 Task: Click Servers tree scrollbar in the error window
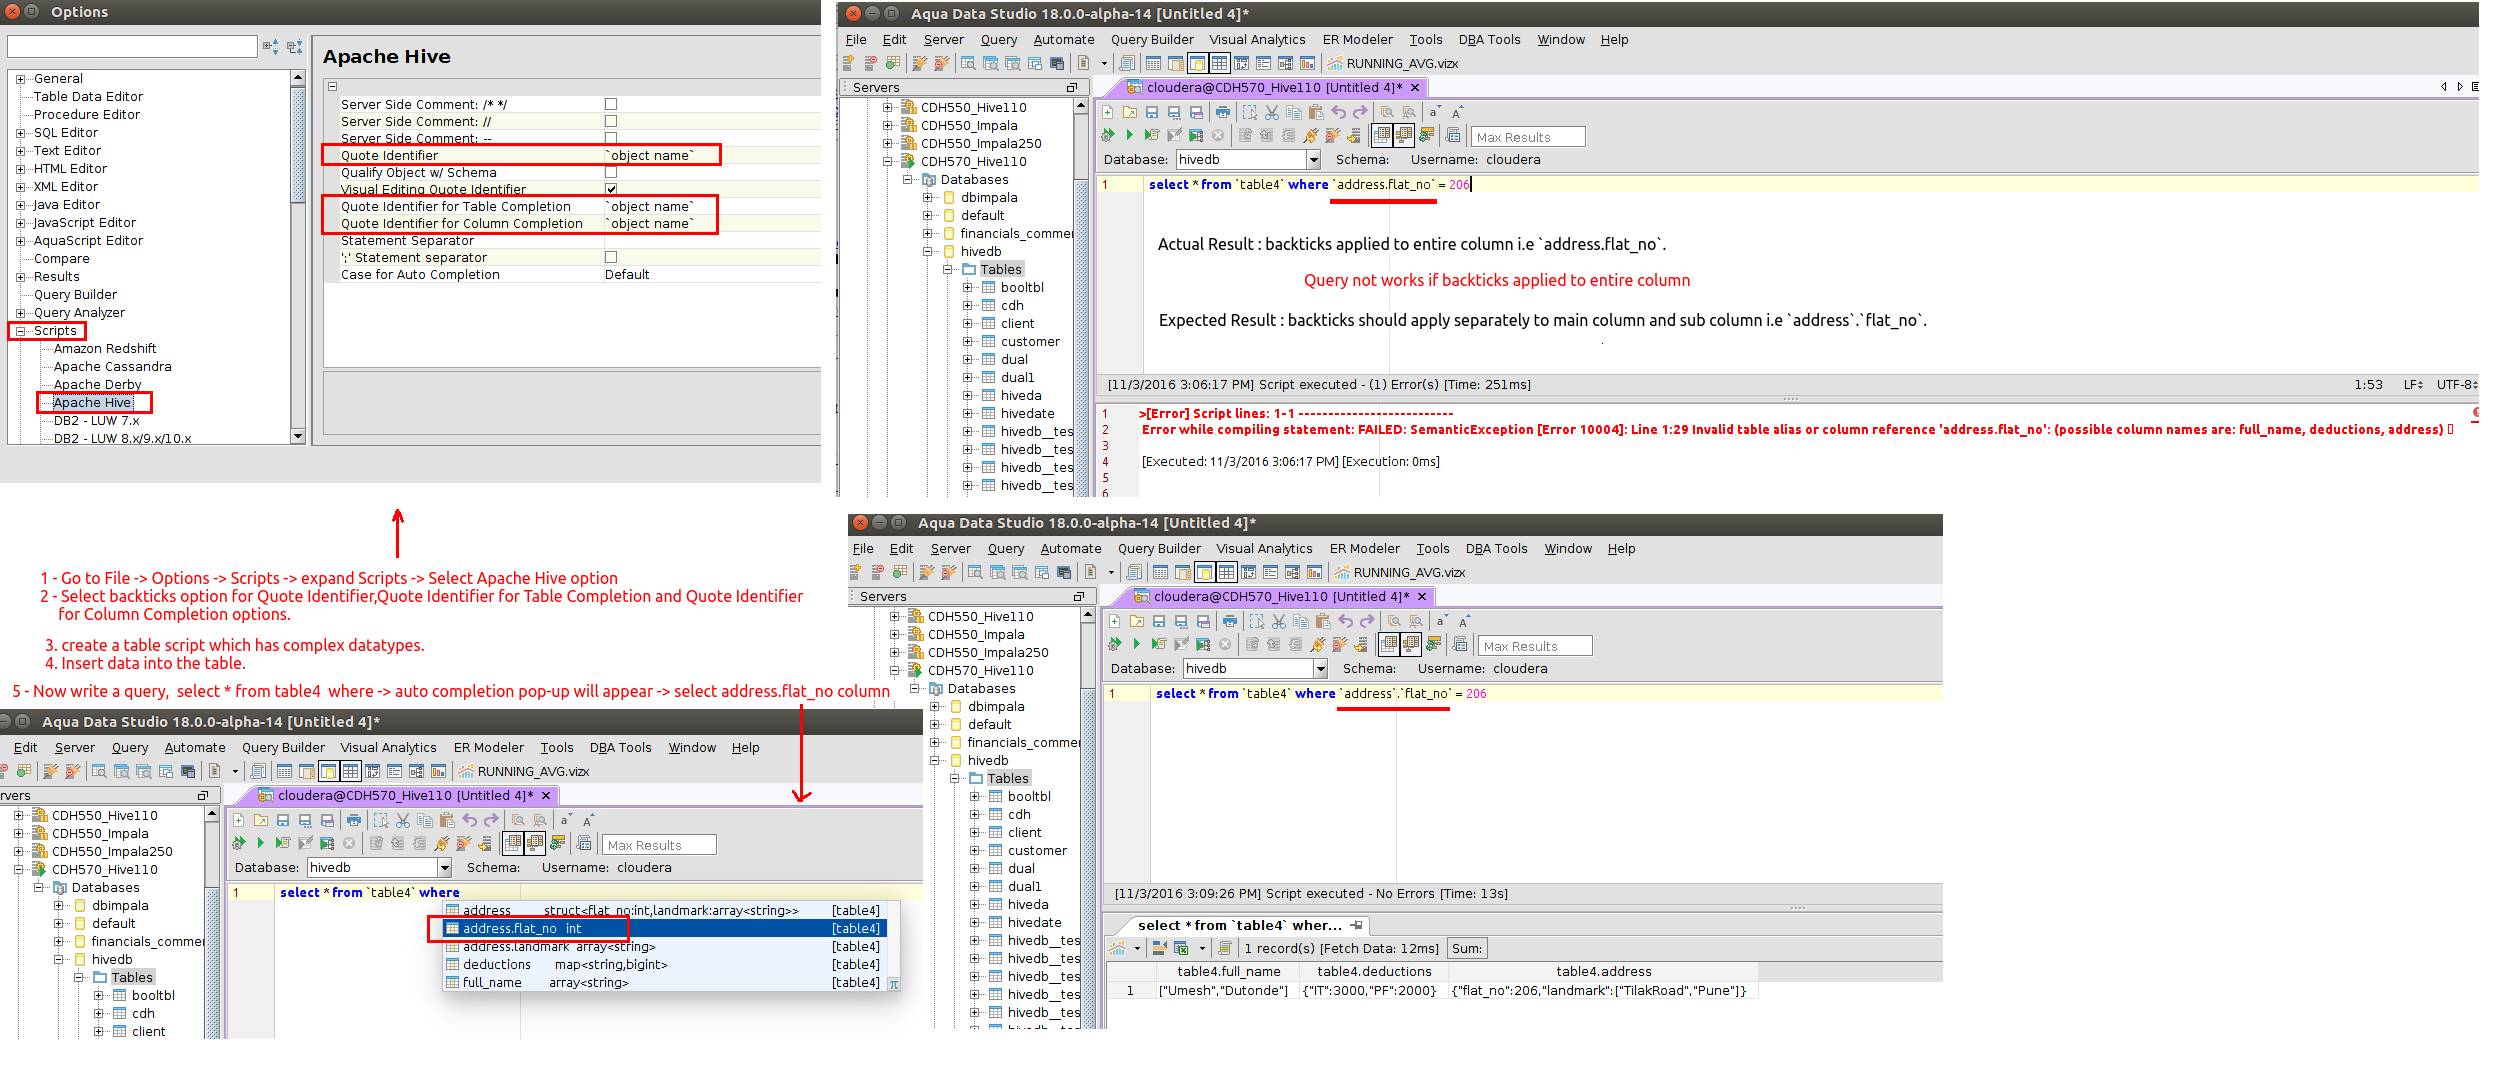click(1080, 297)
